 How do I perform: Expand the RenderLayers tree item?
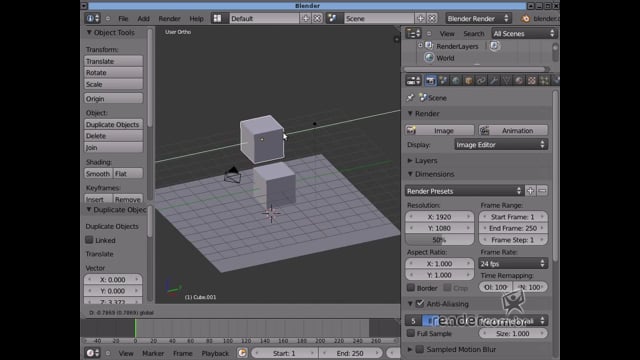(420, 46)
